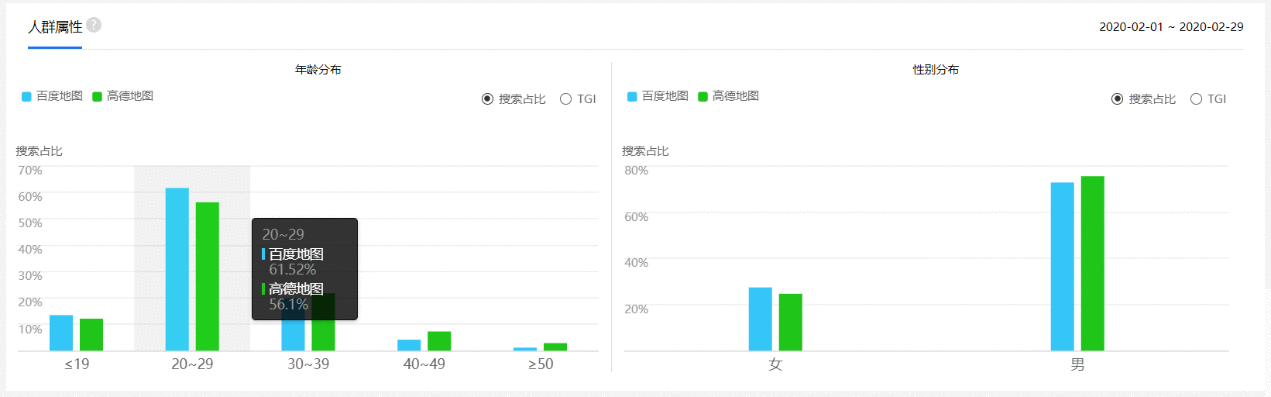Click the green 高德地图 bar for ≥50

555,347
